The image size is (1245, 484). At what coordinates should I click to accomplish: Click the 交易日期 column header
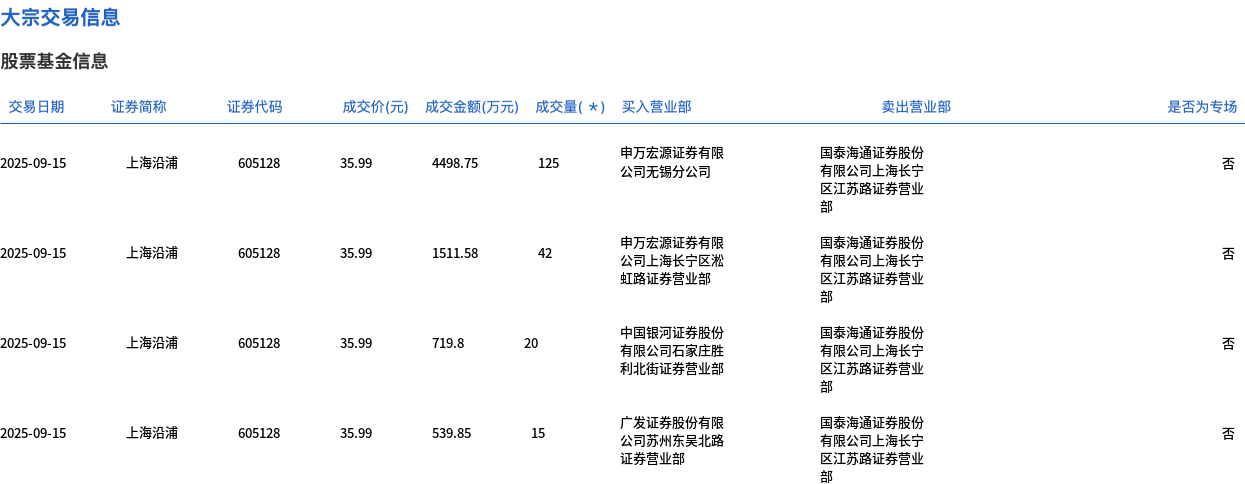click(36, 107)
